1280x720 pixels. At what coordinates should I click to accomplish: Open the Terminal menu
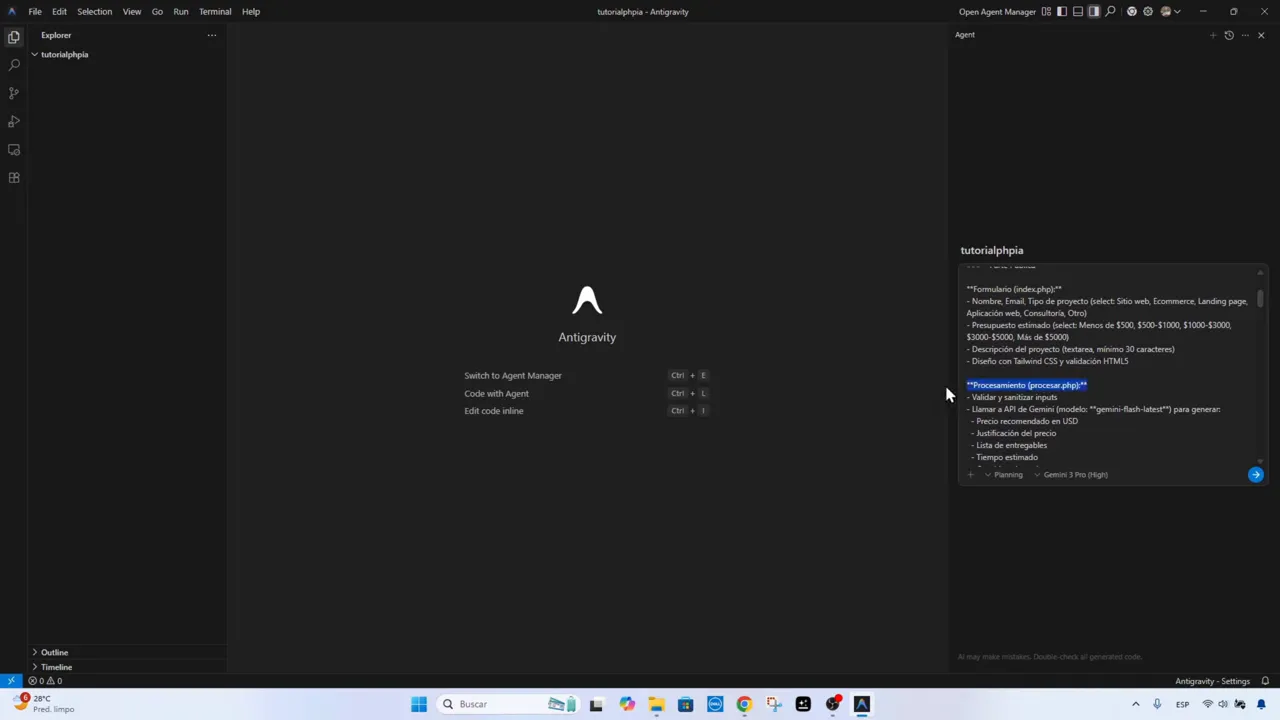coord(215,12)
